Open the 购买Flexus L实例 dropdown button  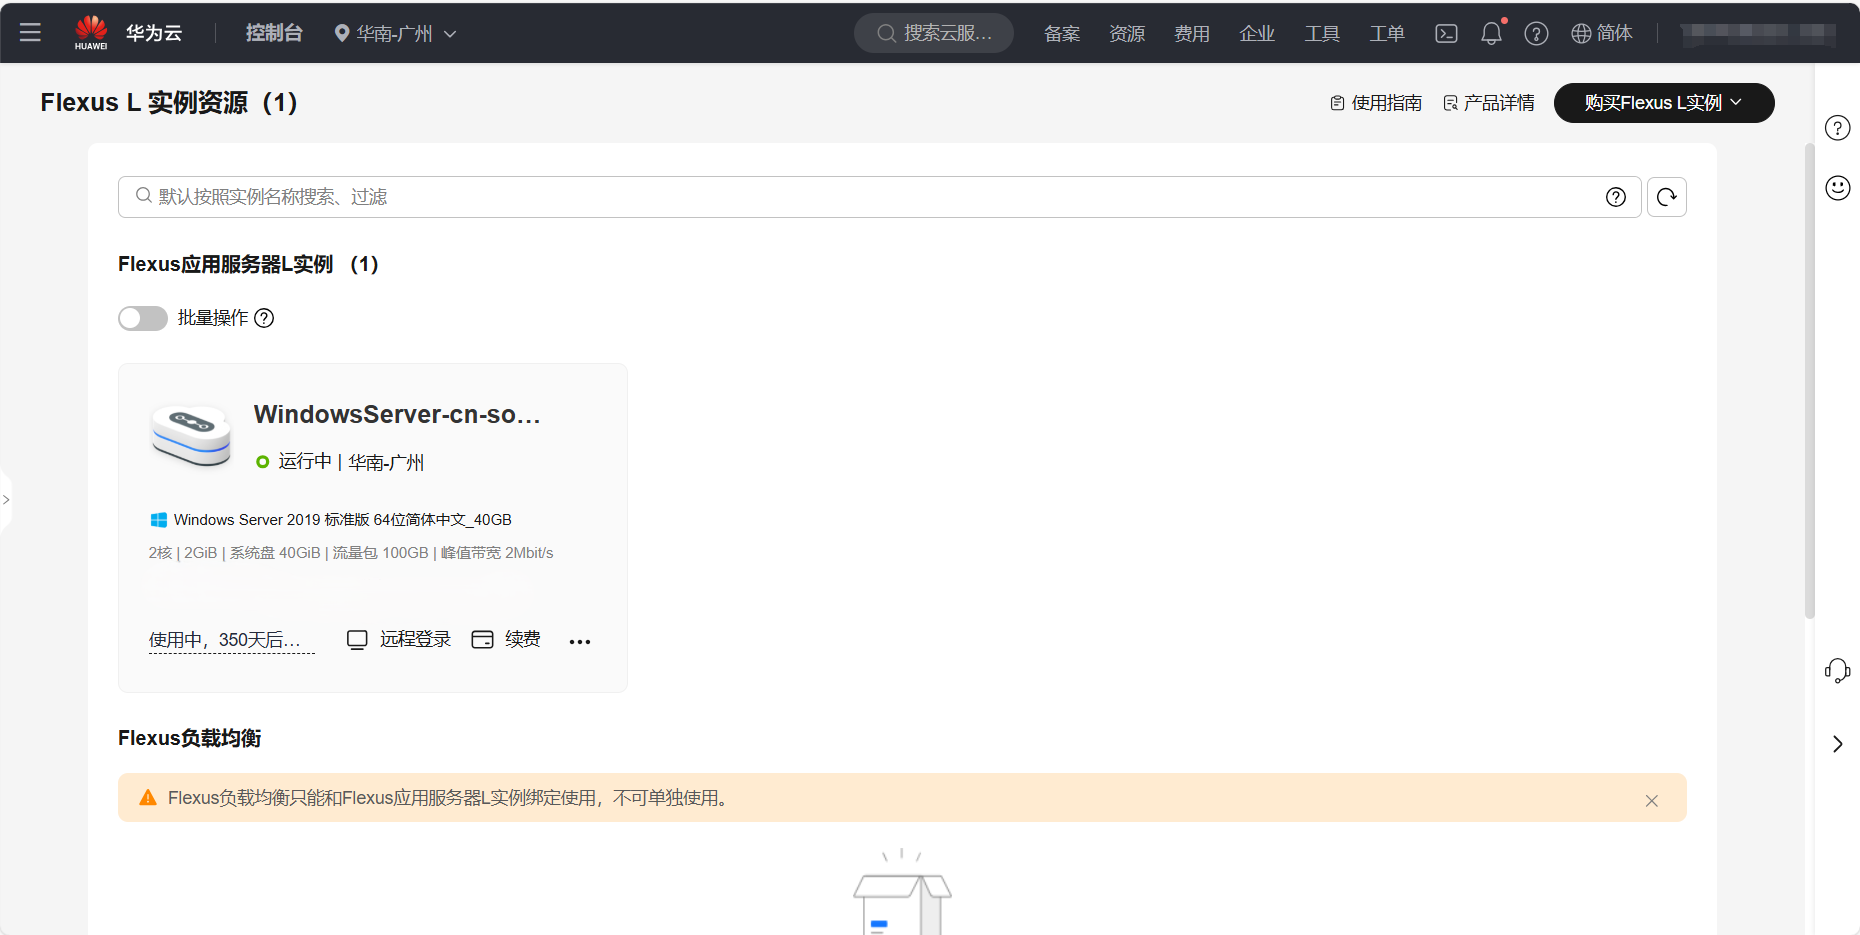(1663, 103)
